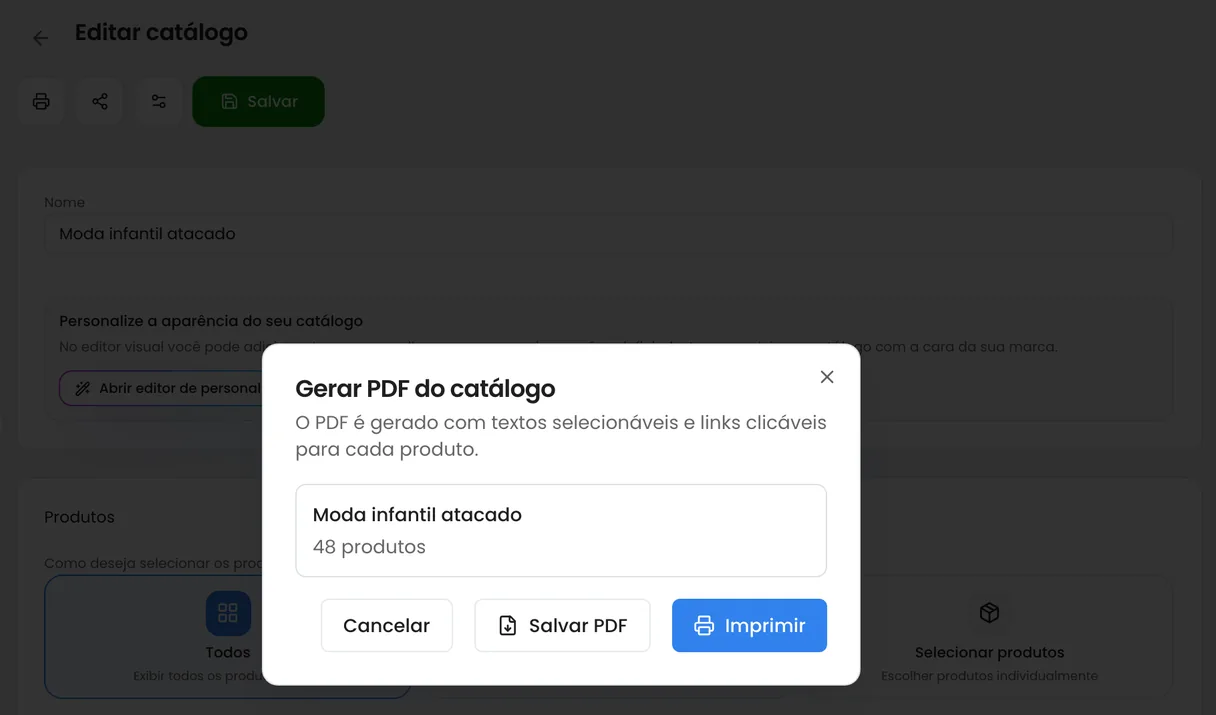Click Personalize a aparência do seu catálogo text
1216x715 pixels.
(211, 321)
